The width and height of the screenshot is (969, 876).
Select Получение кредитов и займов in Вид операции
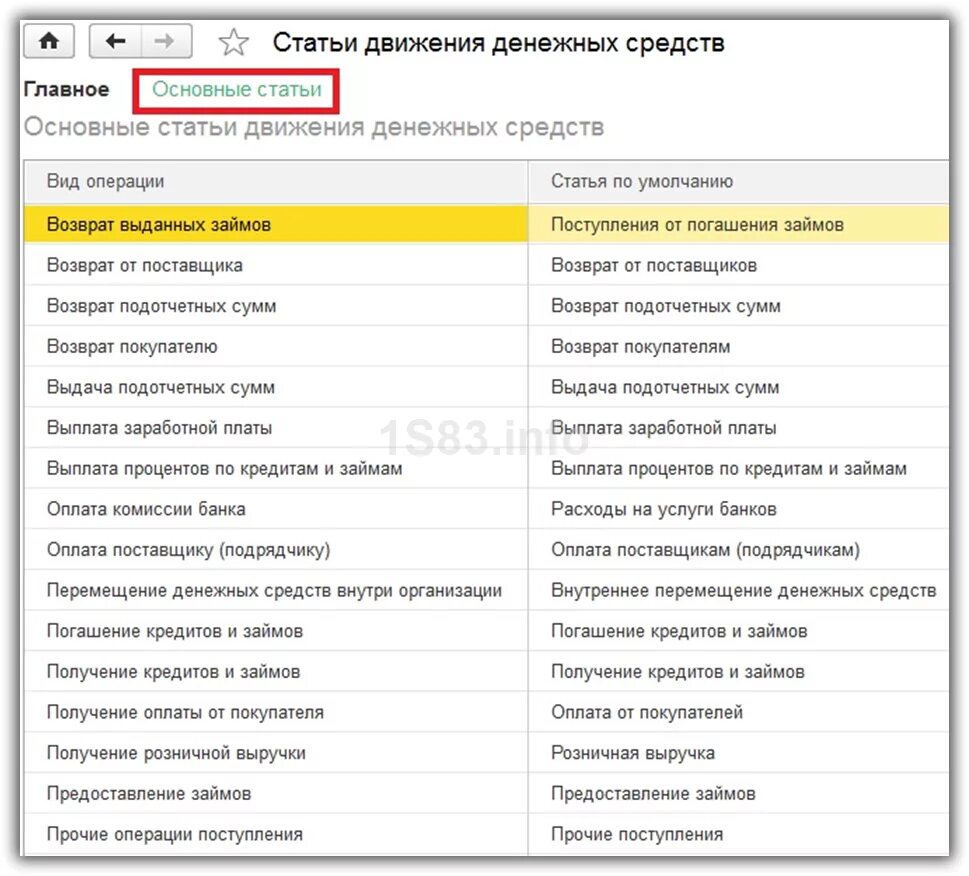coord(276,672)
